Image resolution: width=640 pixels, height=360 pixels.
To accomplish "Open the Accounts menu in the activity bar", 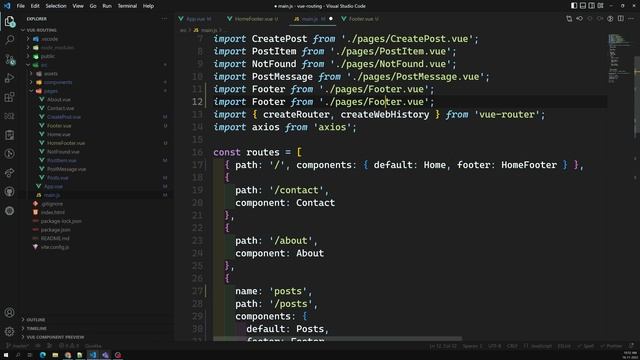I will (10, 313).
